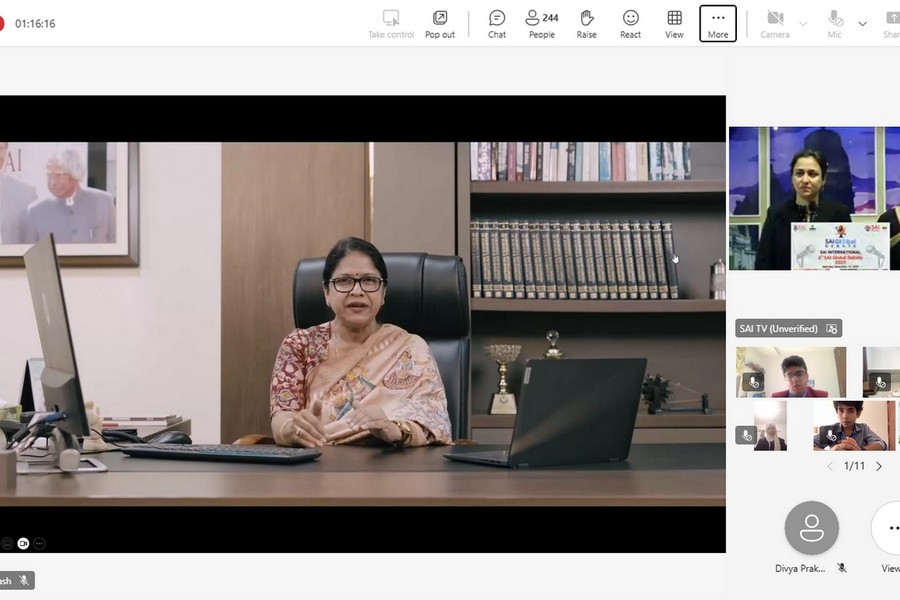The image size is (900, 600).
Task: Pop out the shared content
Action: (440, 23)
